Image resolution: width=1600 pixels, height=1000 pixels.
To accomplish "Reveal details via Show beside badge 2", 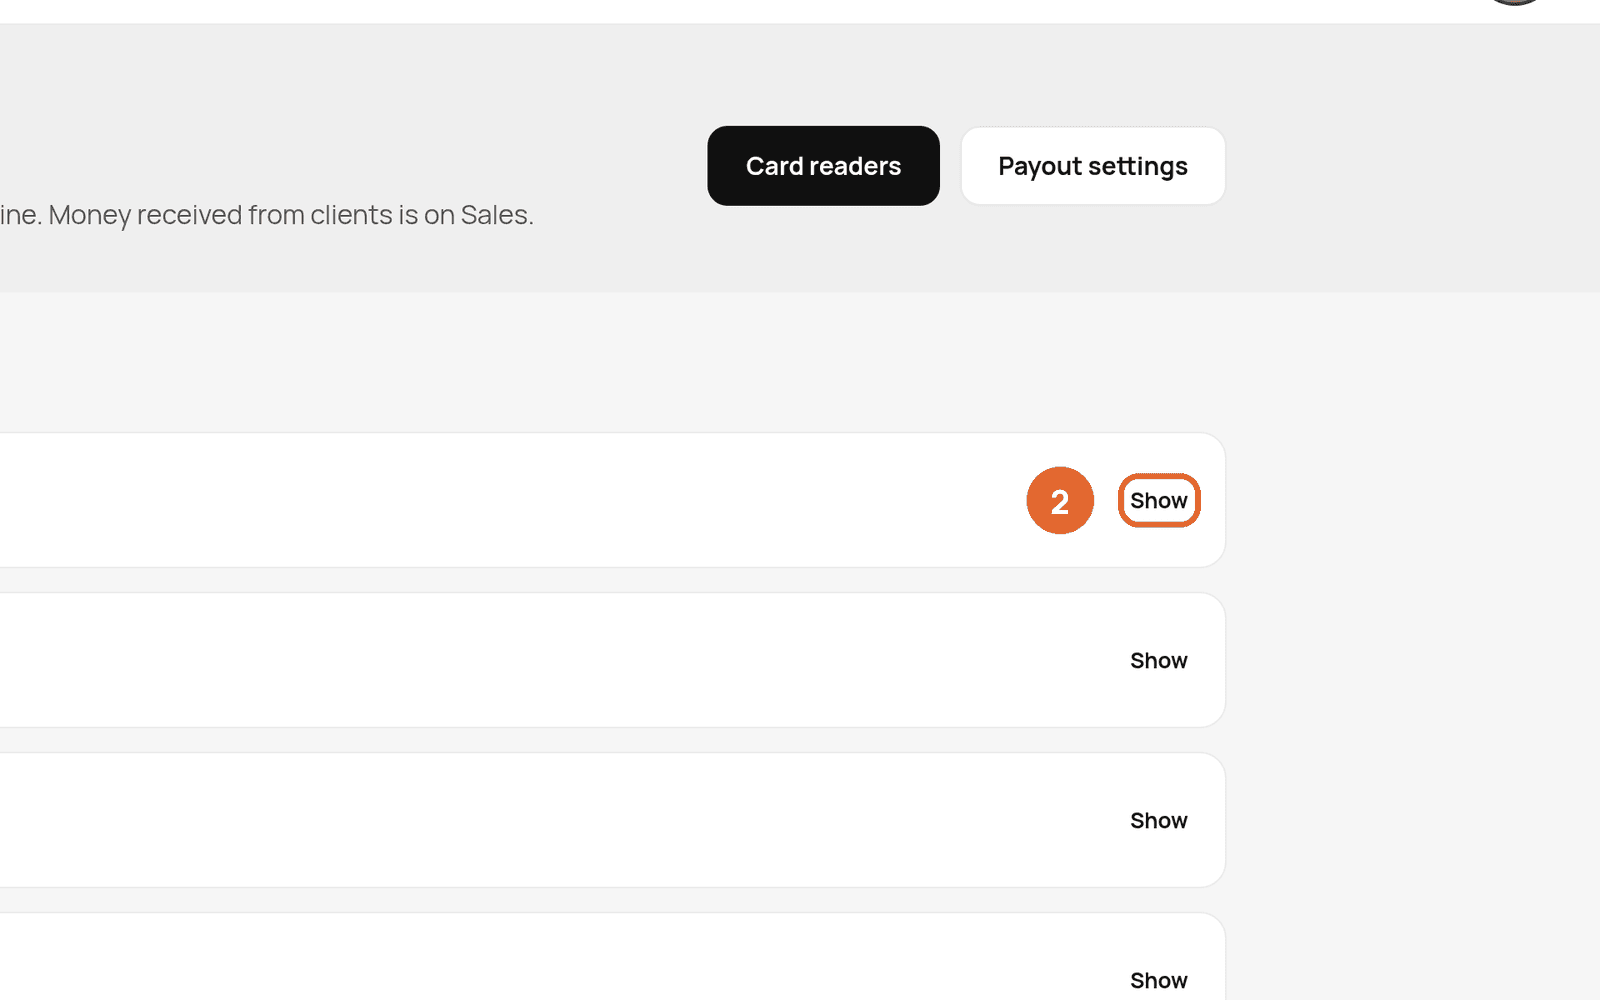I will pos(1159,500).
